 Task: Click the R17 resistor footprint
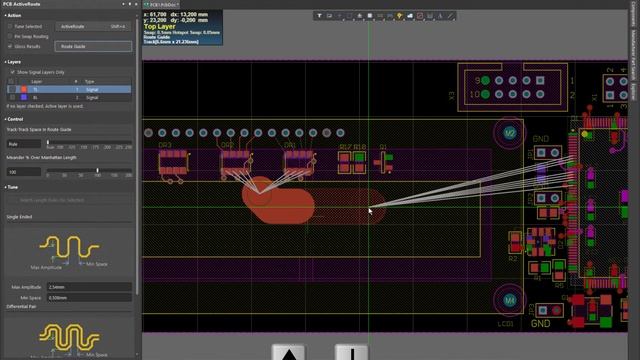(344, 162)
